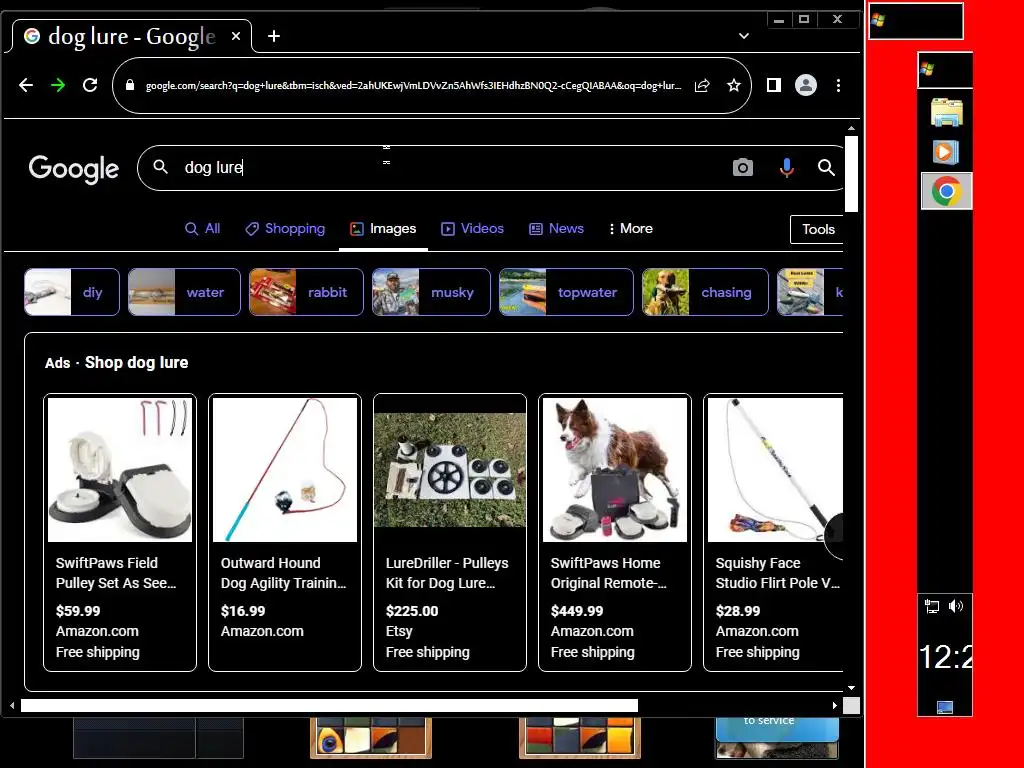Select the Chrome taskbar icon

(x=946, y=191)
